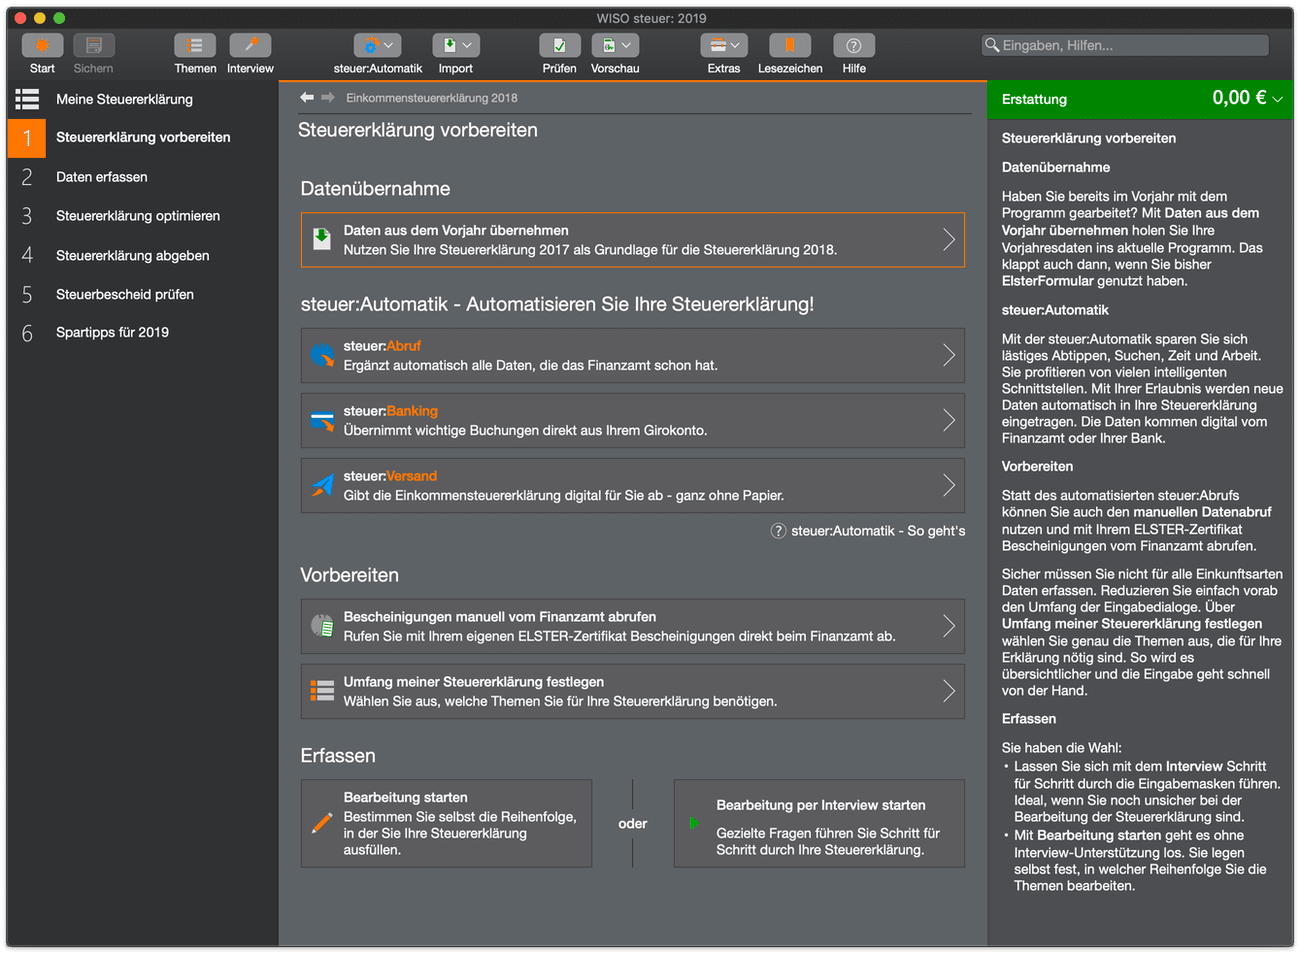The height and width of the screenshot is (953, 1300).
Task: Click the steuer:Abruf title text
Action: [382, 346]
